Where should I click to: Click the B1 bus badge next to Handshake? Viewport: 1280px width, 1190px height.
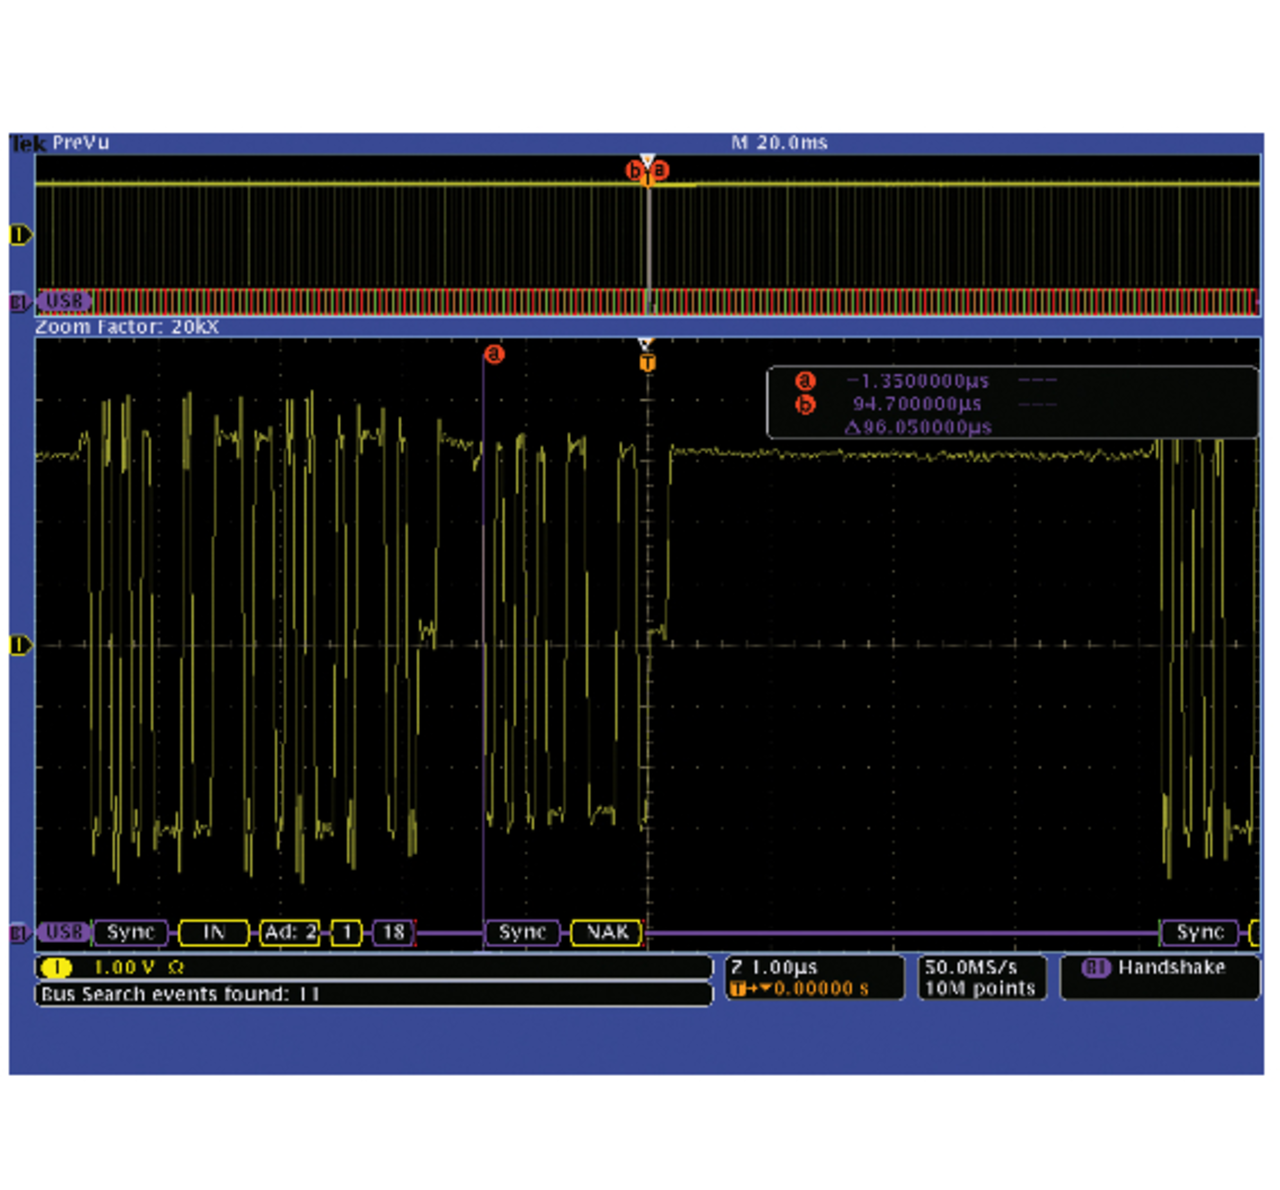point(1096,967)
